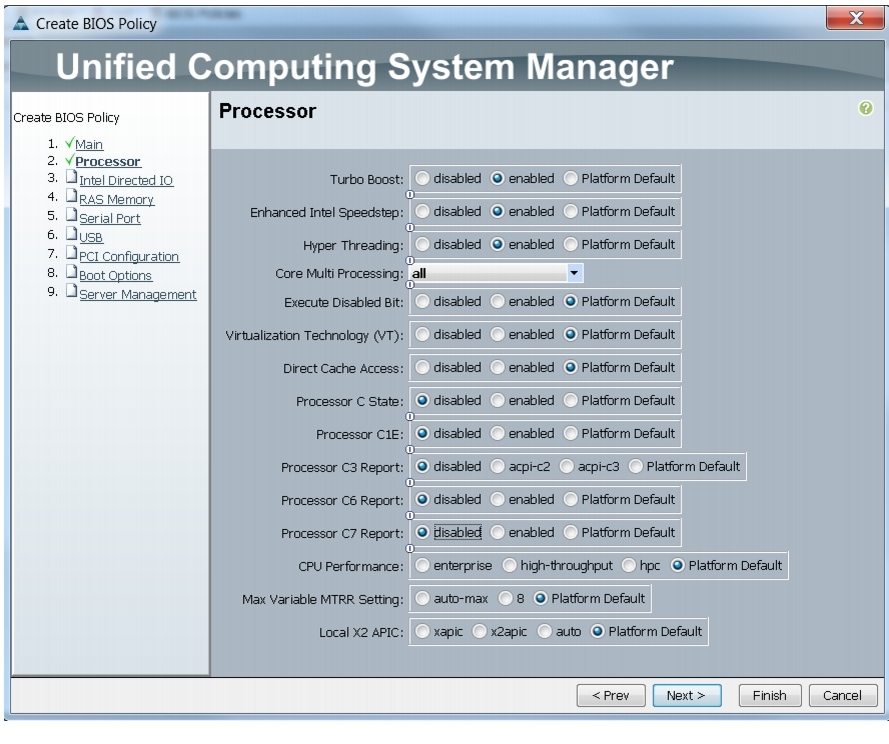889x744 pixels.
Task: Click the page icon beside RAS Memory
Action: (71, 196)
